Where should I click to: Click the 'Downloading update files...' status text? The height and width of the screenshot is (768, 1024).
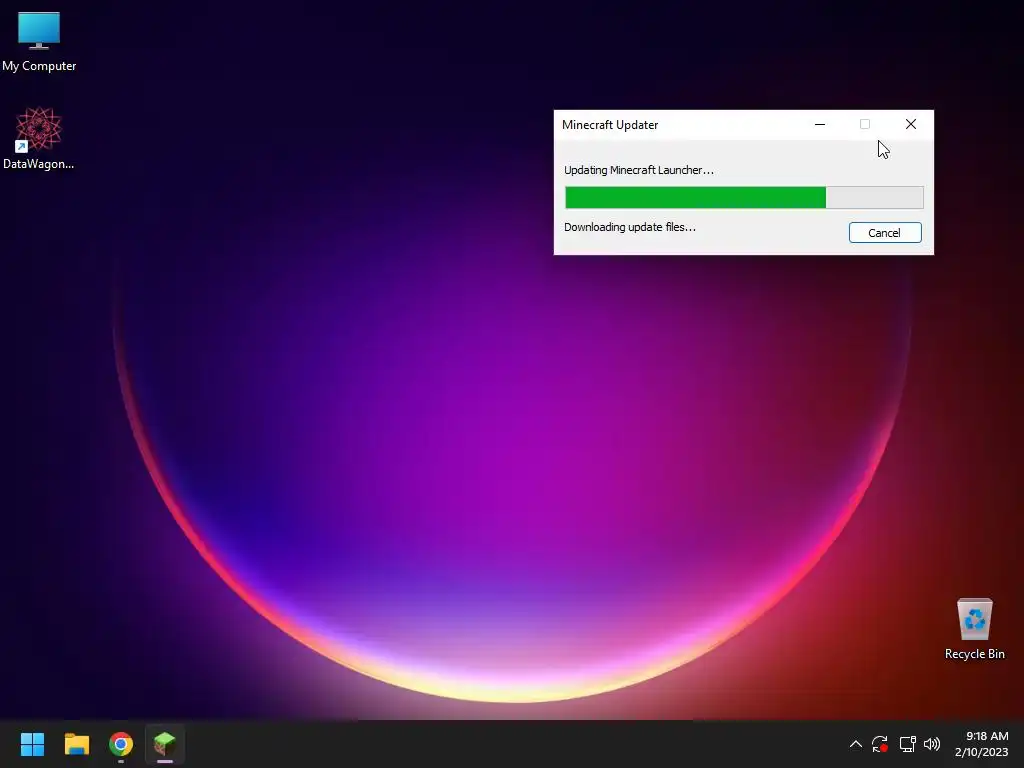click(630, 227)
